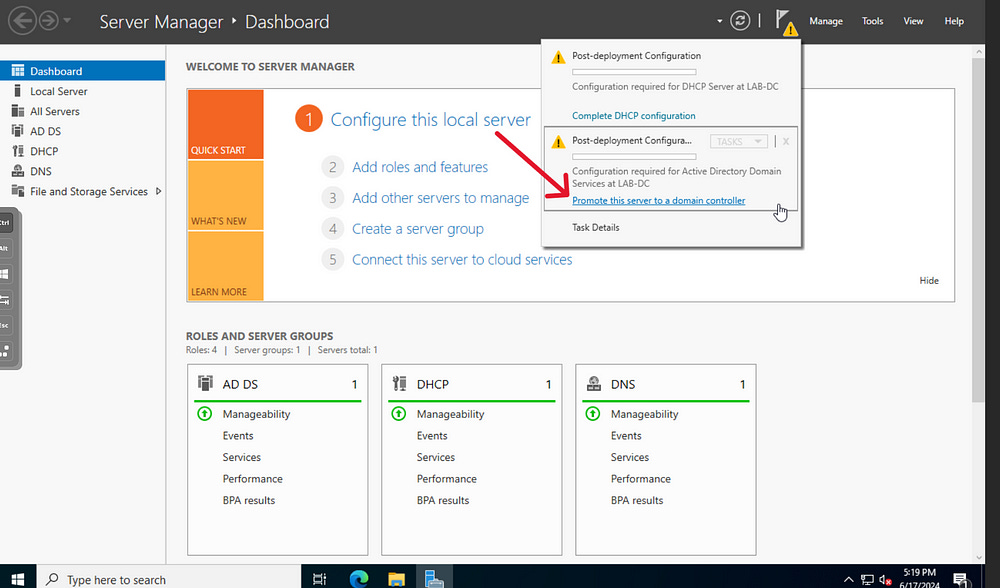The height and width of the screenshot is (588, 1000).
Task: Click the dashboard vertical scrollbar
Action: pos(978,230)
